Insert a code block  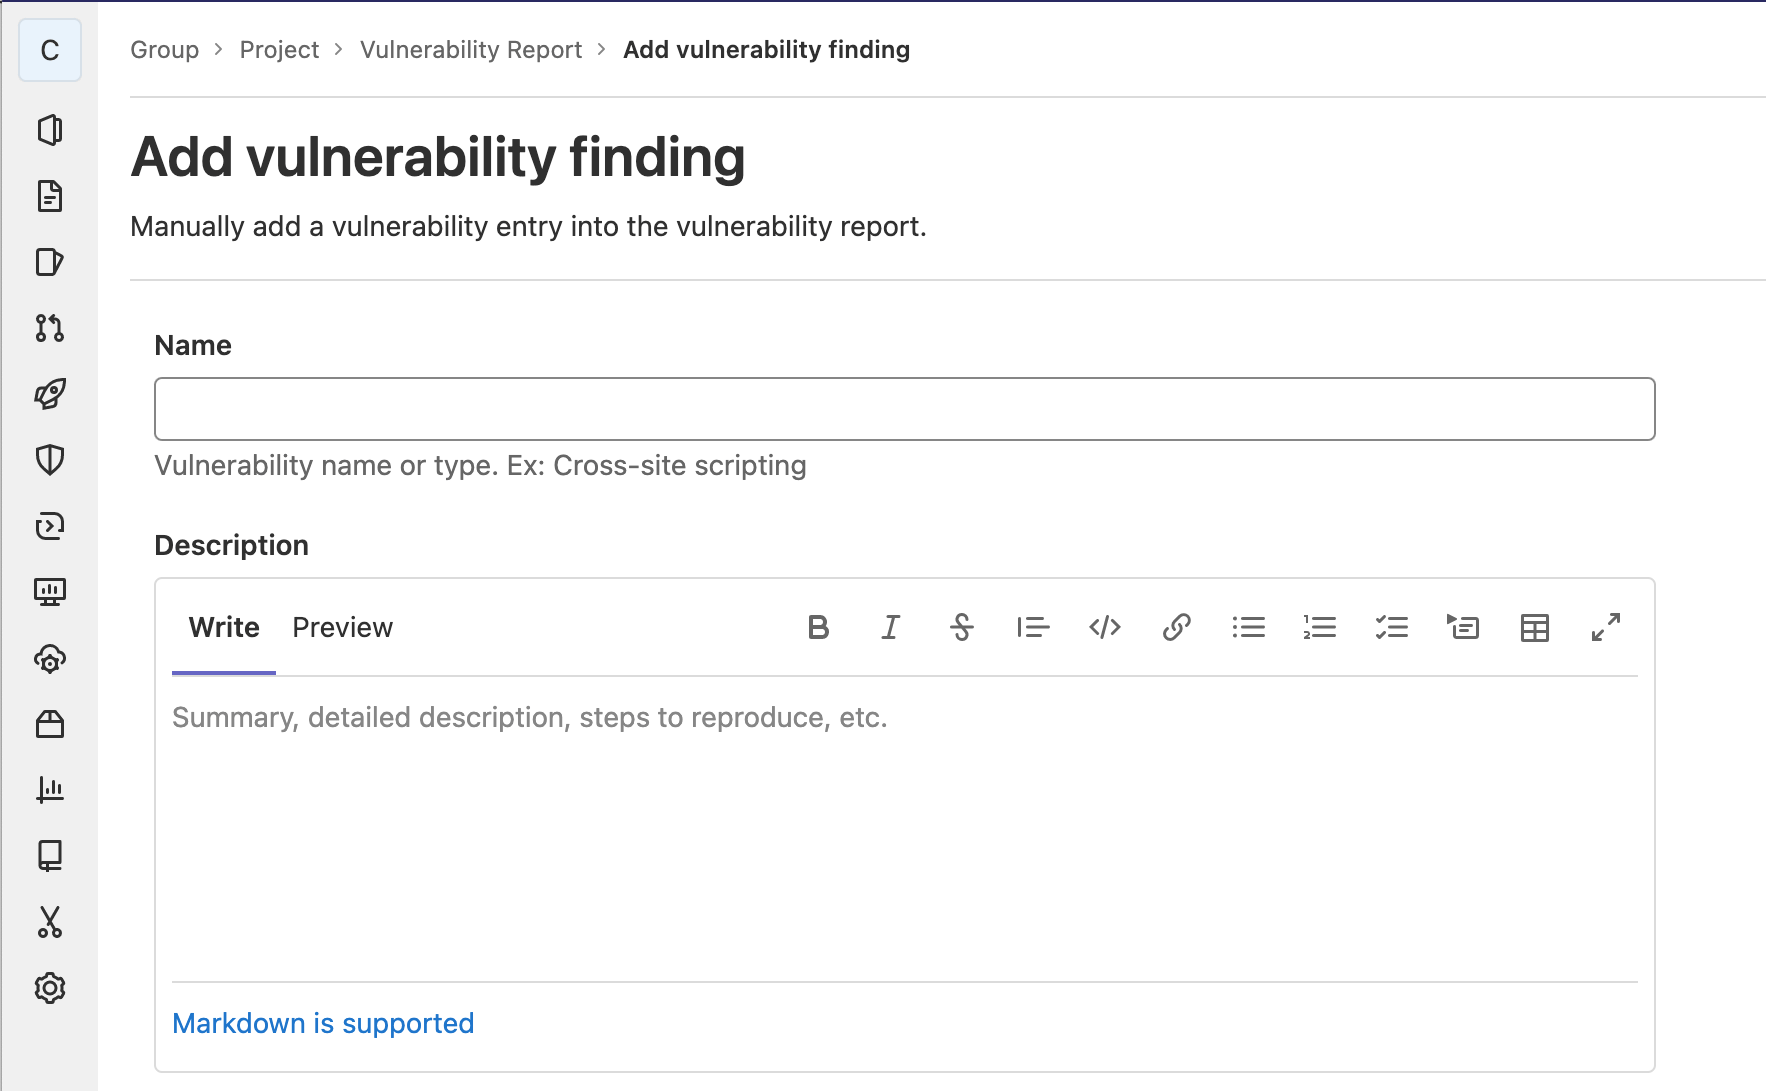[x=1104, y=628]
